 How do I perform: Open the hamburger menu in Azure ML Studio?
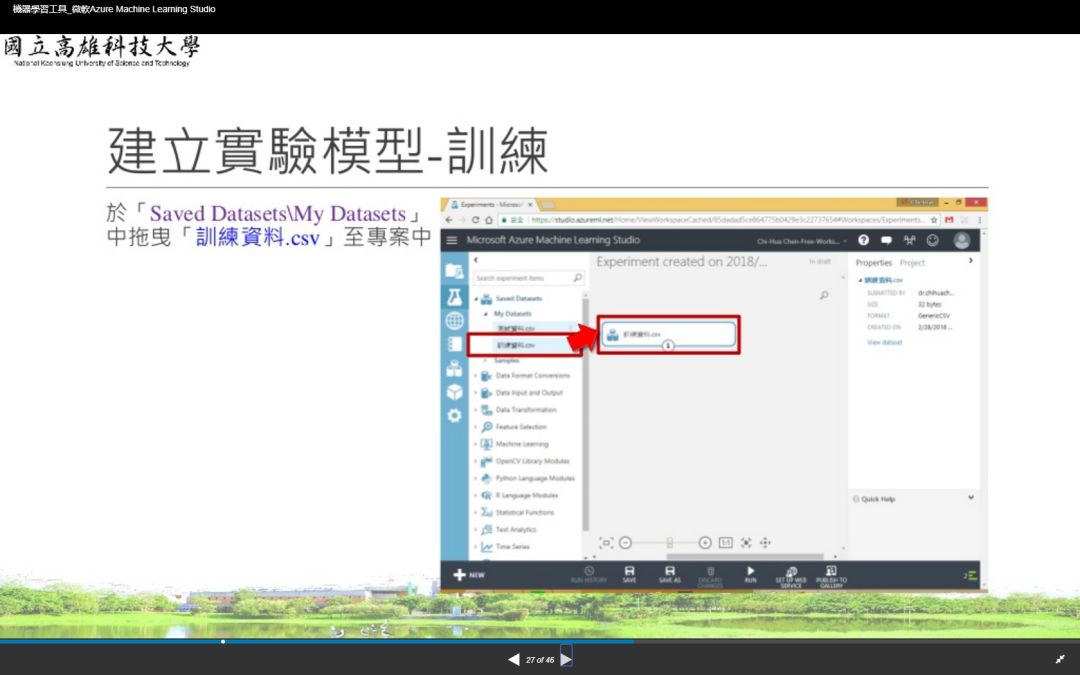(x=452, y=240)
